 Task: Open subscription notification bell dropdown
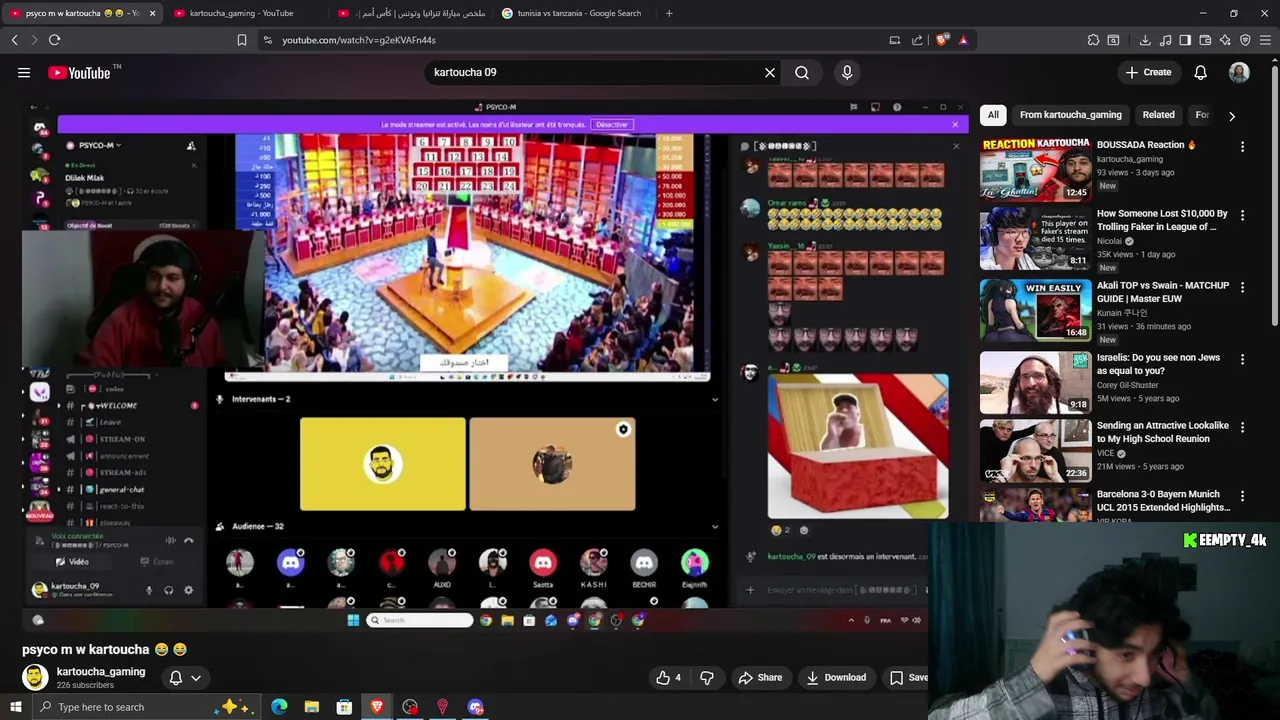point(185,678)
